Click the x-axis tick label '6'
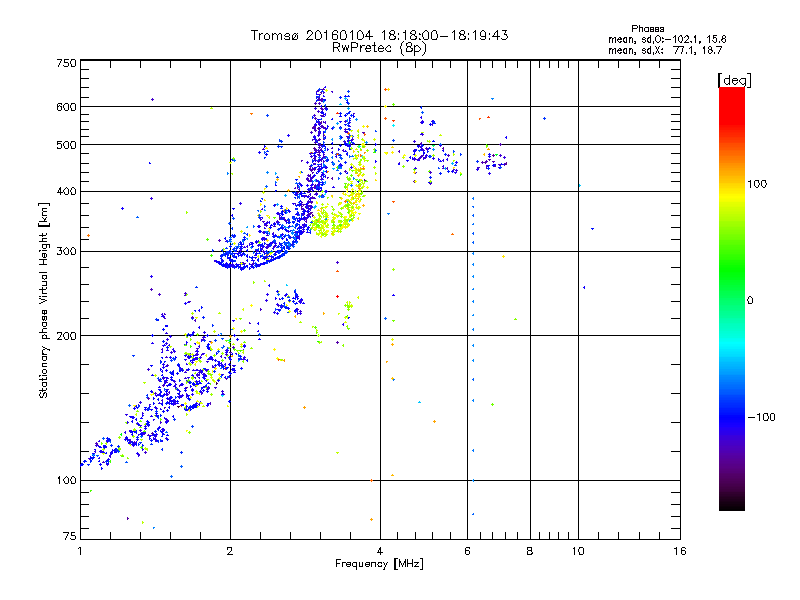 click(467, 551)
